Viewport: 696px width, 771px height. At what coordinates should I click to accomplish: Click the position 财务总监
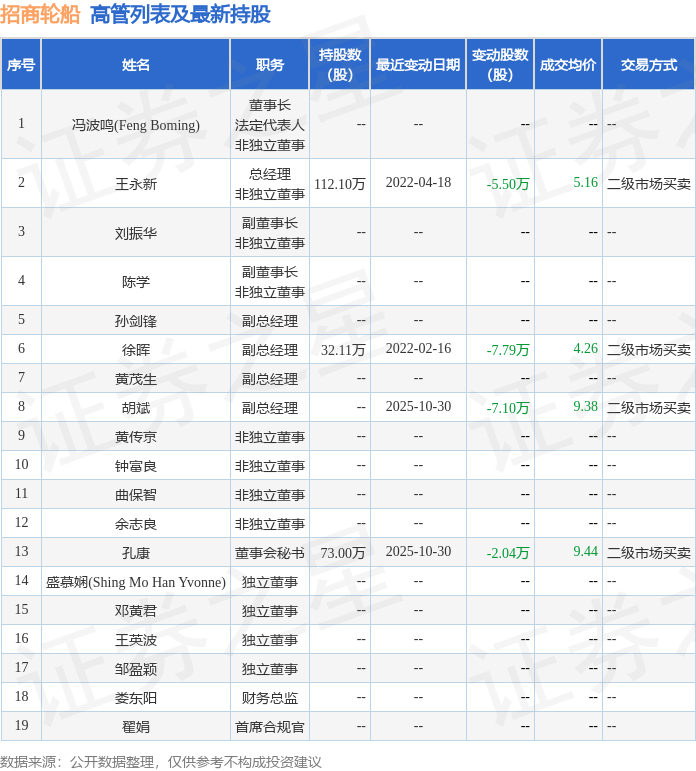[270, 698]
